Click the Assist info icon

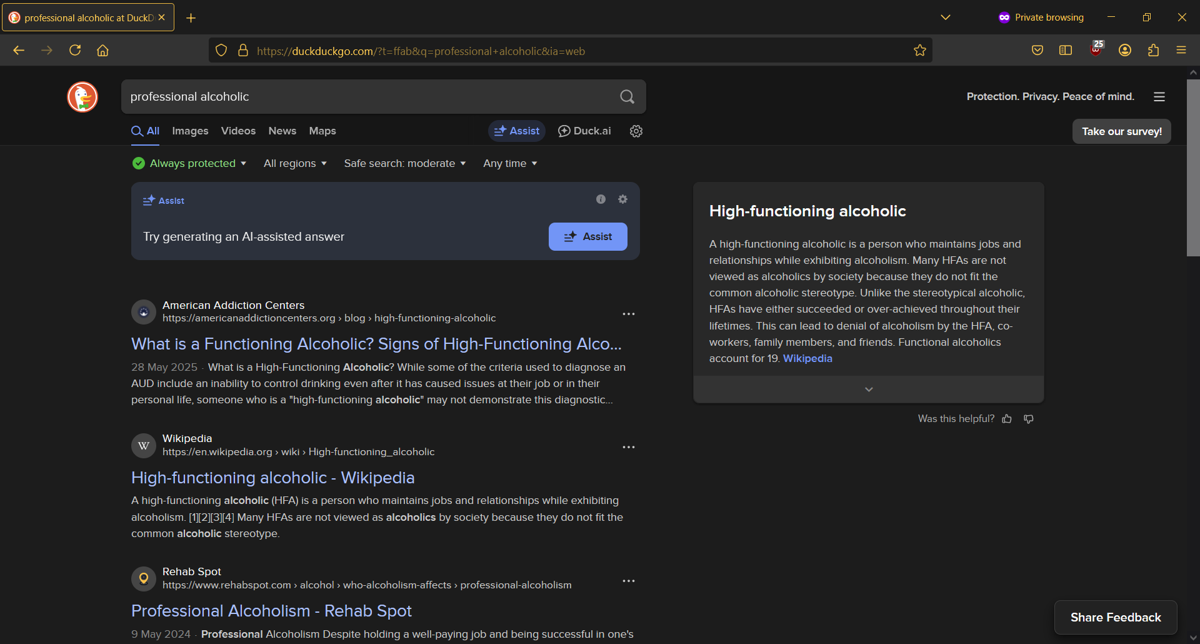pyautogui.click(x=601, y=199)
